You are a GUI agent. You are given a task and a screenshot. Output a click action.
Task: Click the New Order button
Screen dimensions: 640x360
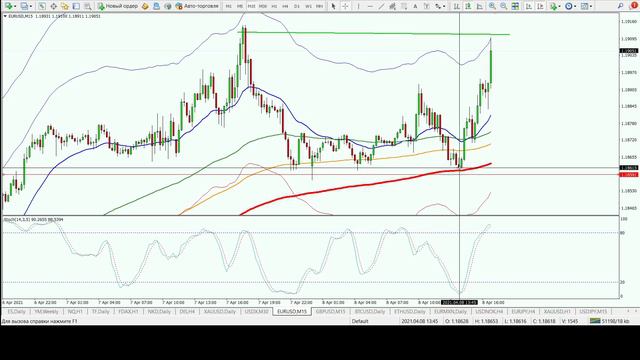coord(118,6)
